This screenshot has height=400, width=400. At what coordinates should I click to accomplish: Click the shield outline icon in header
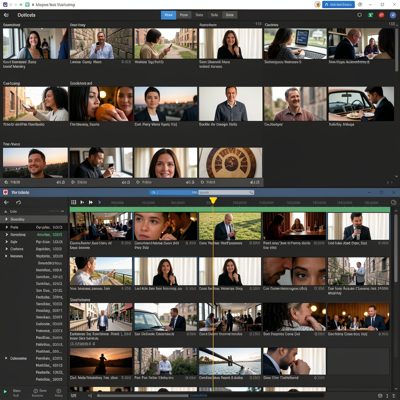click(359, 15)
